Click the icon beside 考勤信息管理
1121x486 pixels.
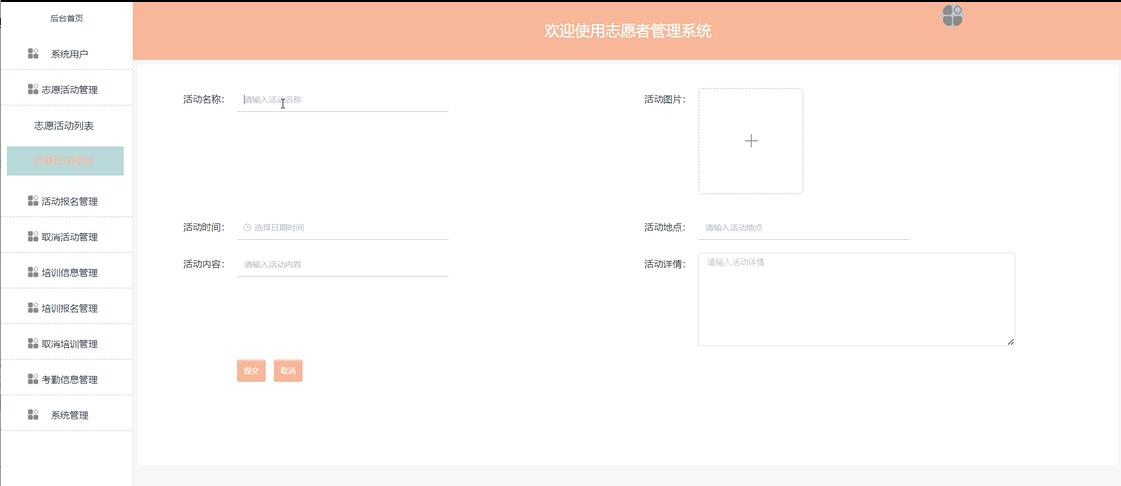pos(33,380)
